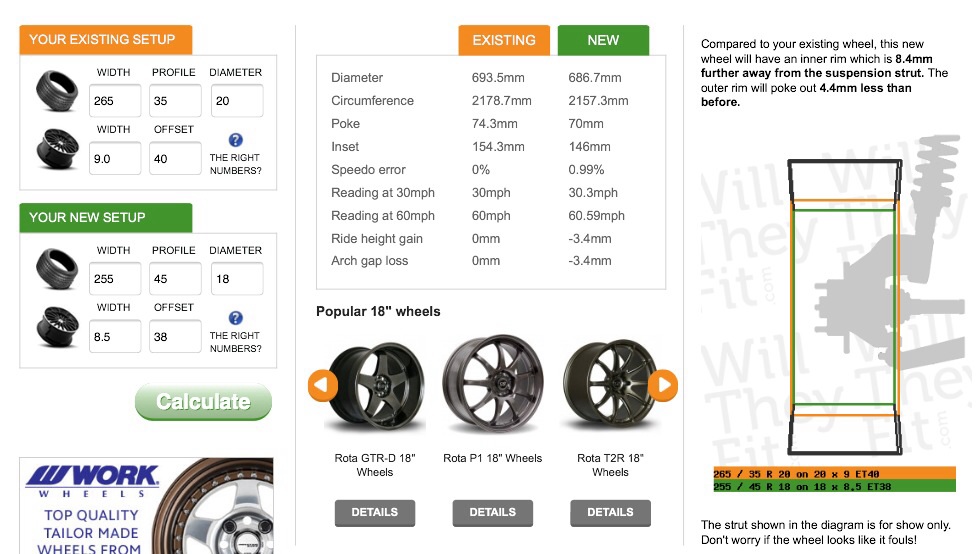Click the new setup alloy wheel icon
This screenshot has width=976, height=554.
click(57, 327)
